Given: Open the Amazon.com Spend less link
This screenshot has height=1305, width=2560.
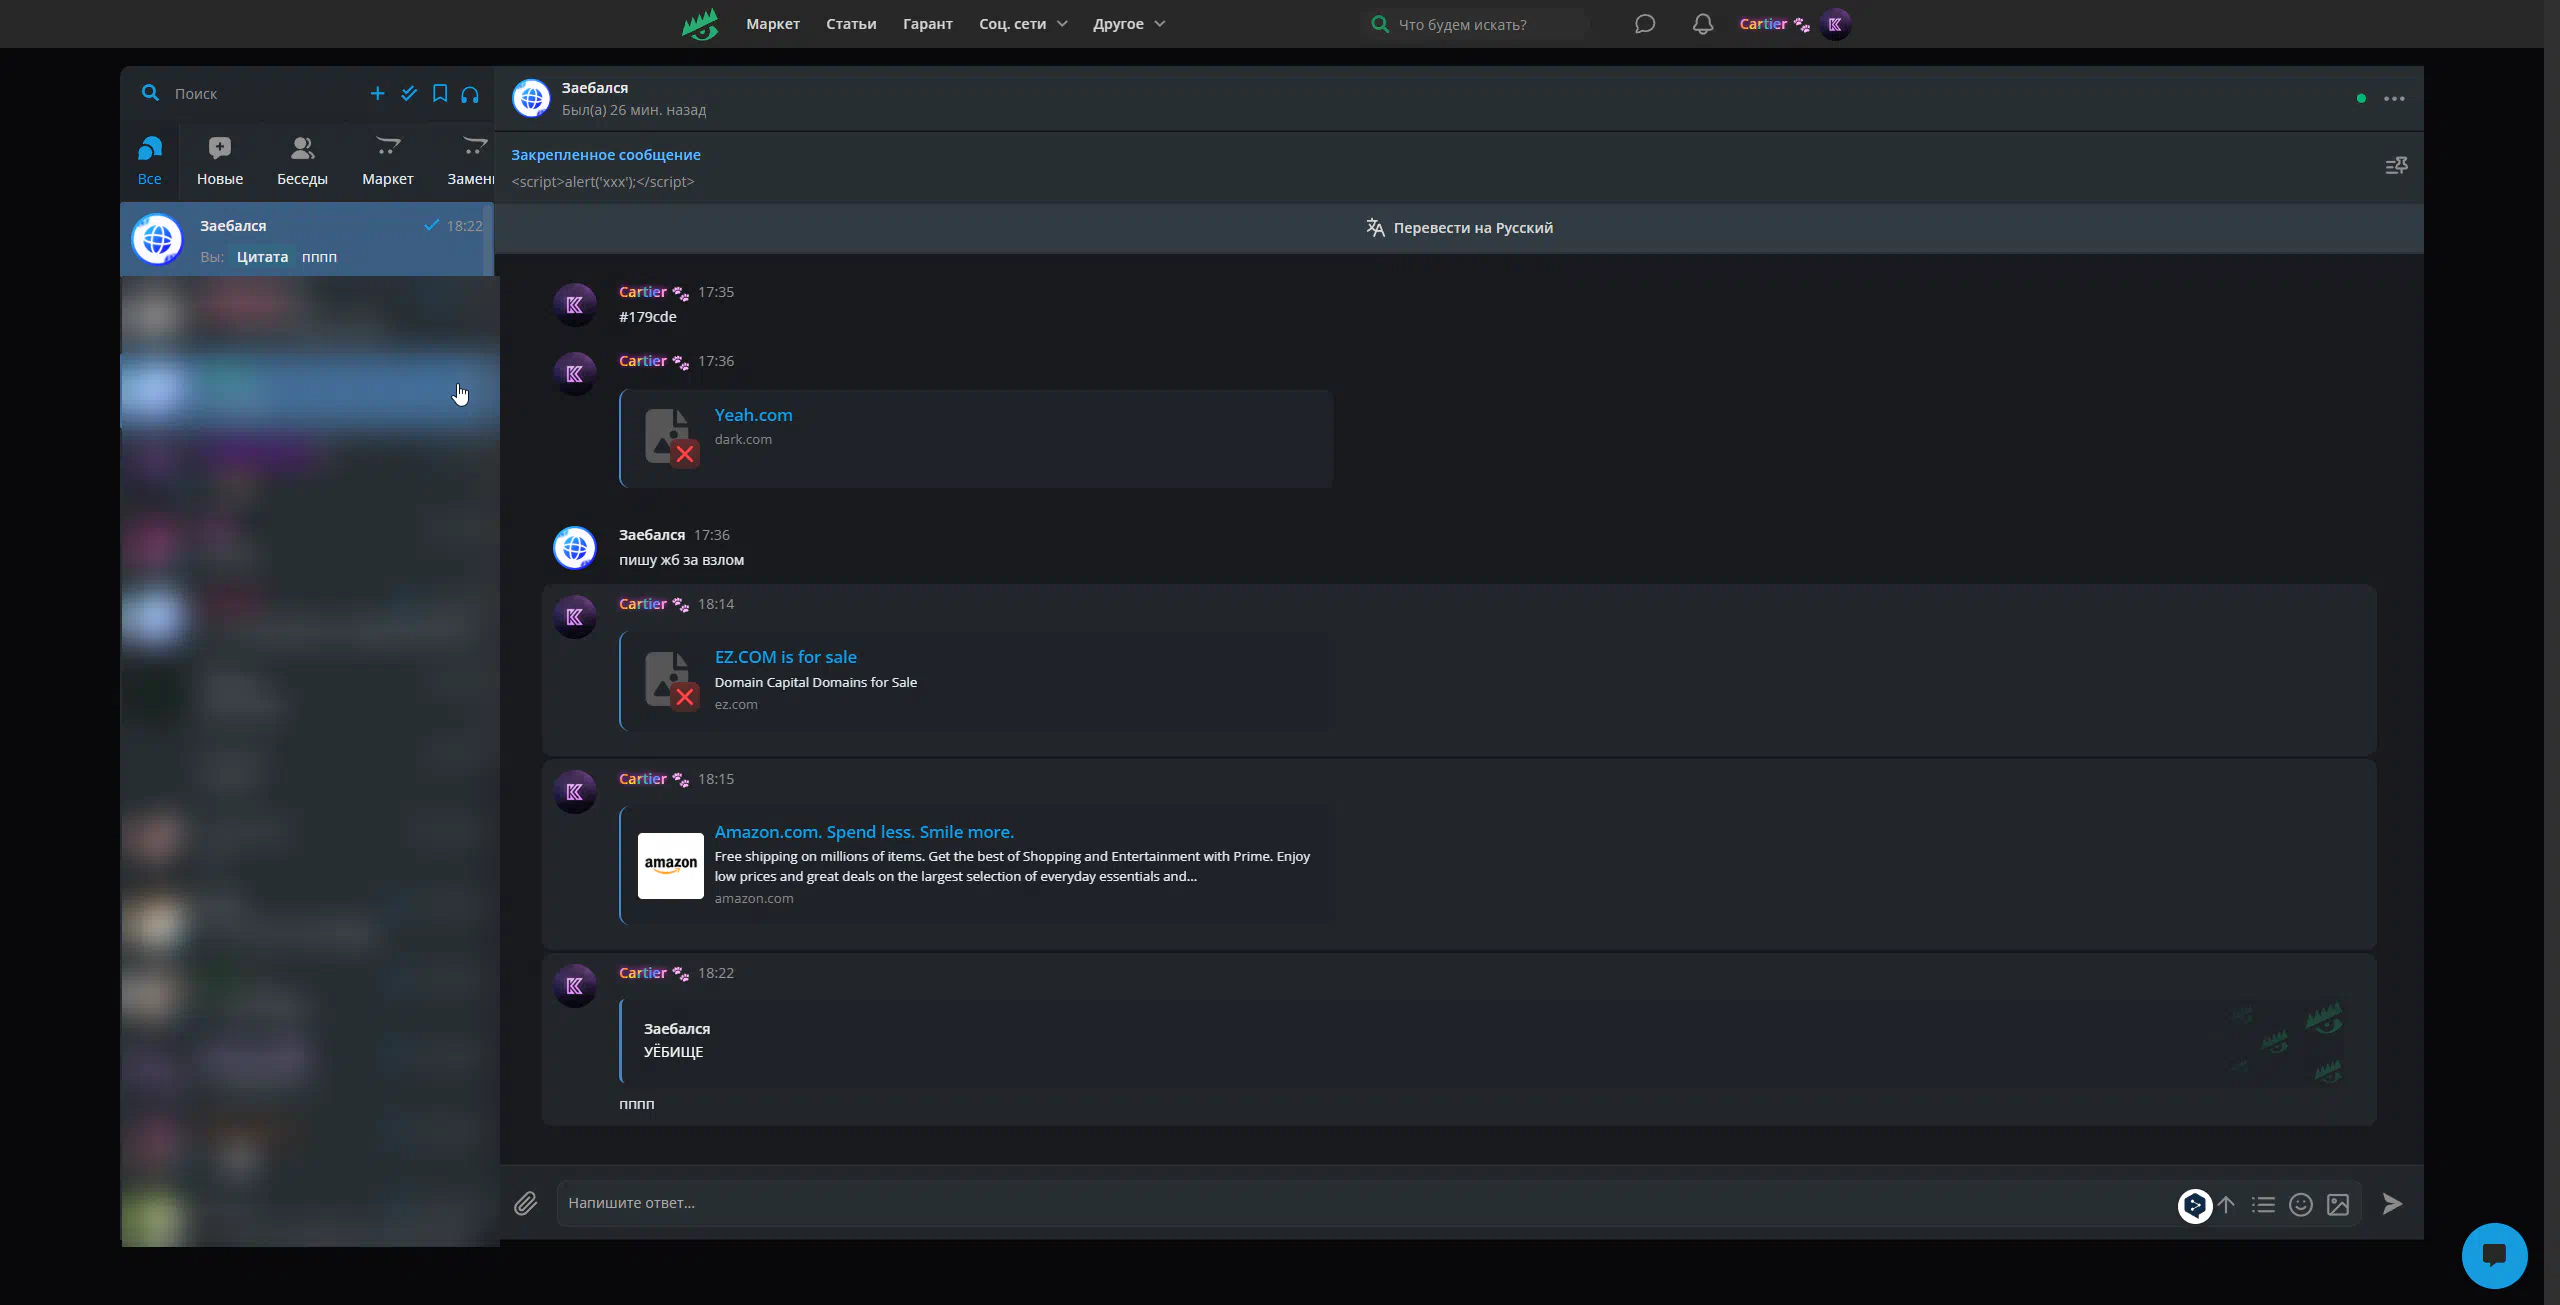Looking at the screenshot, I should point(864,832).
